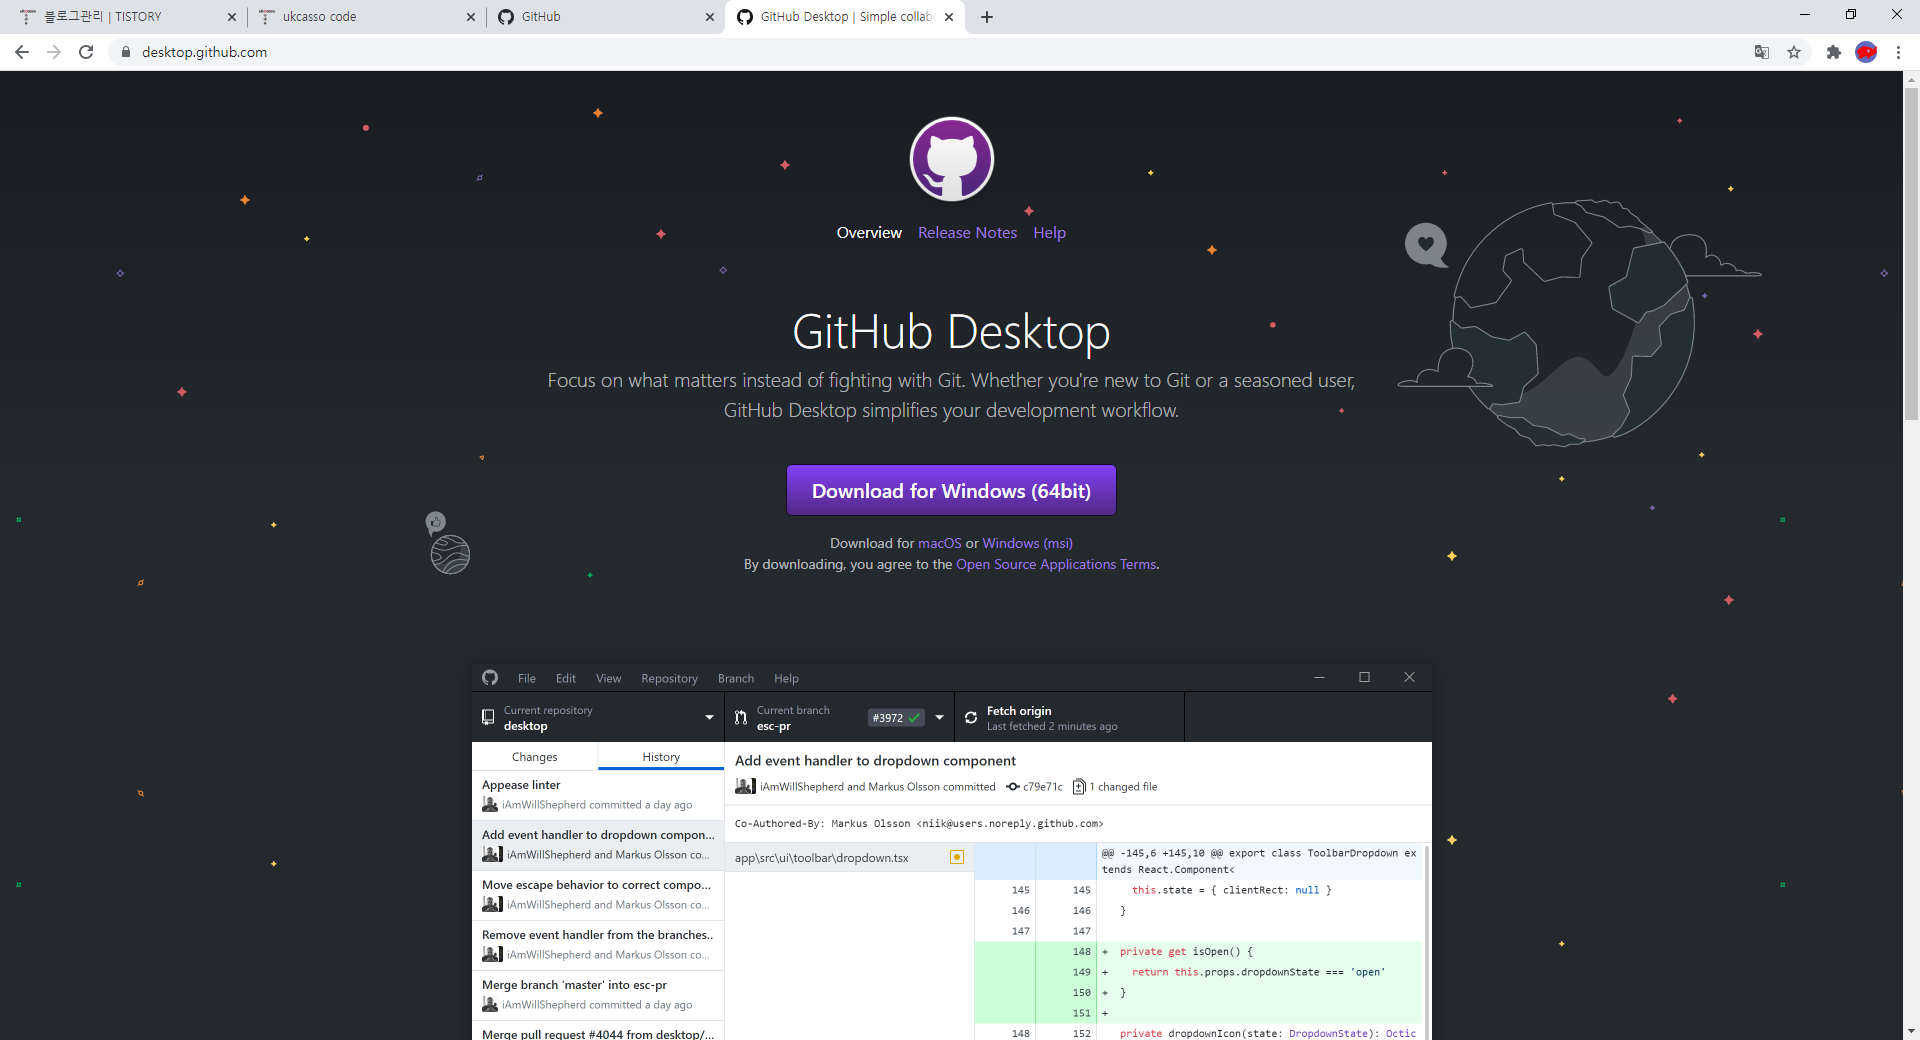Select the Appease linter commit
The image size is (1920, 1040).
click(x=598, y=795)
